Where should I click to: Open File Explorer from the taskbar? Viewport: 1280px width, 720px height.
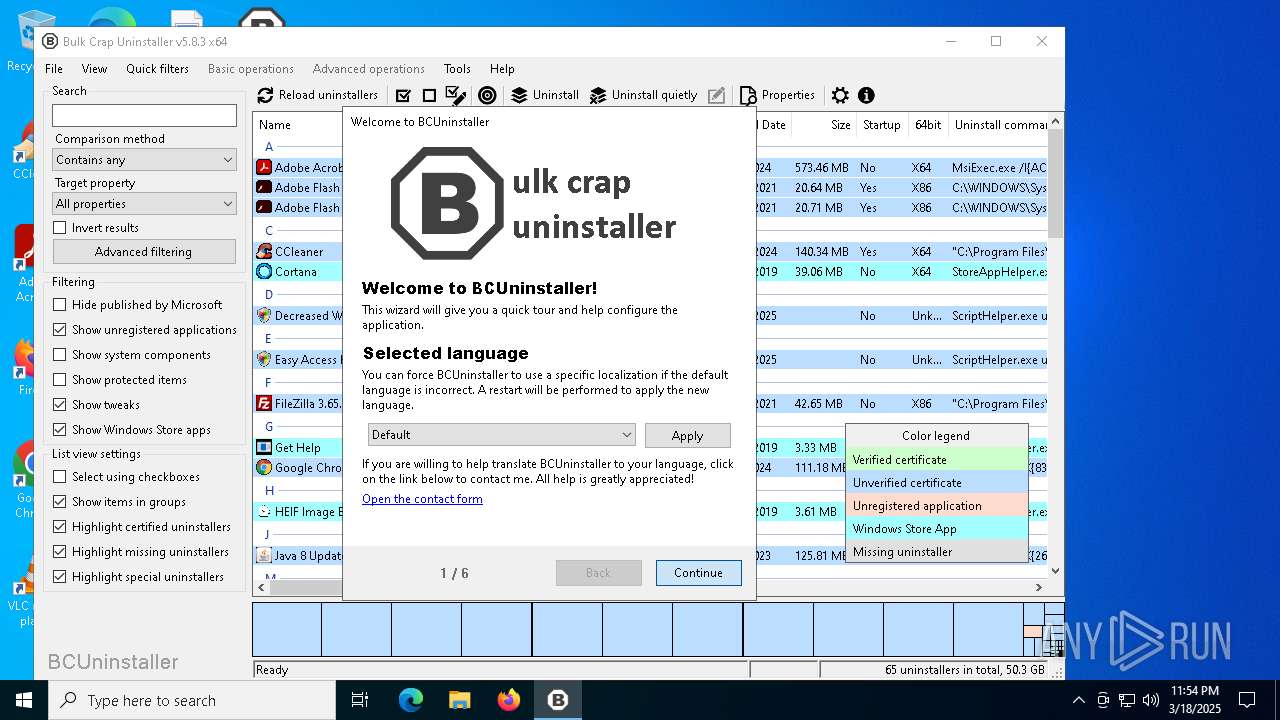459,700
